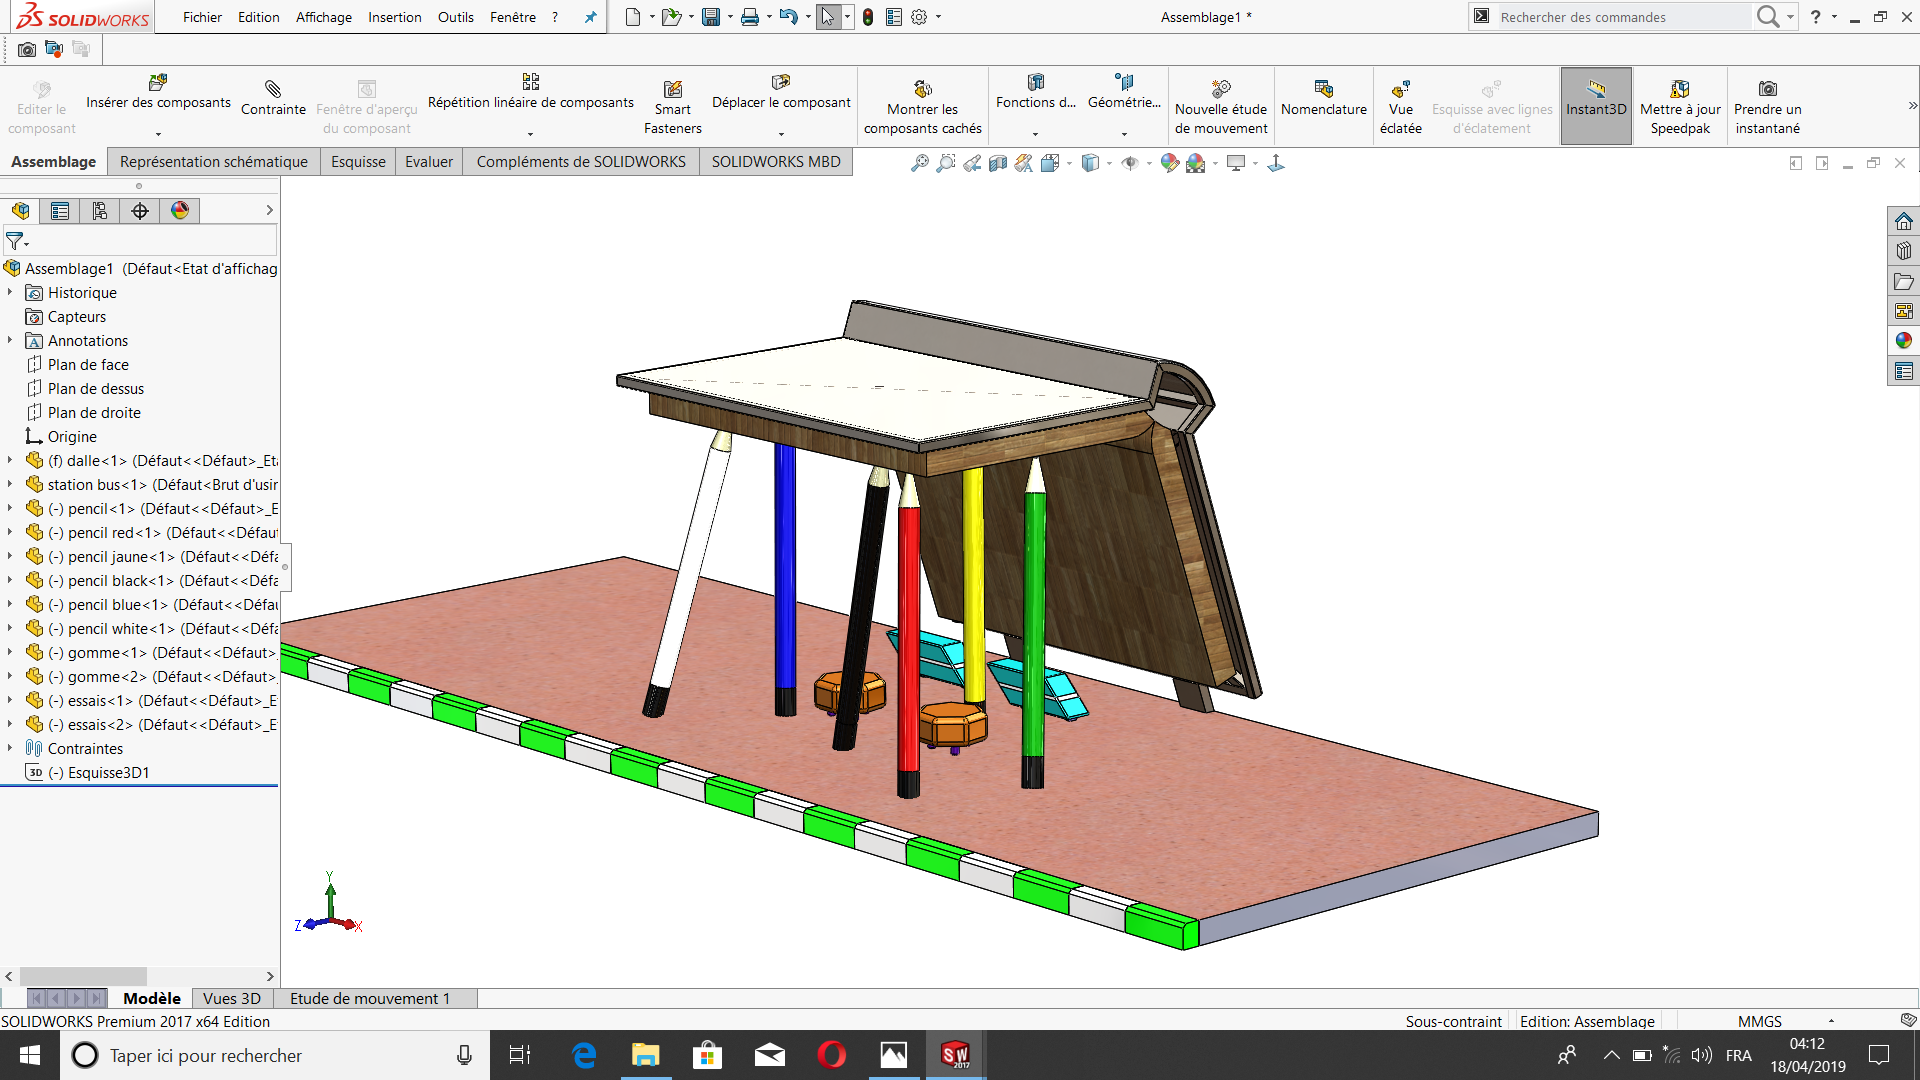This screenshot has width=1920, height=1080.
Task: Click the rebuild traffic light icon
Action: pos(868,17)
